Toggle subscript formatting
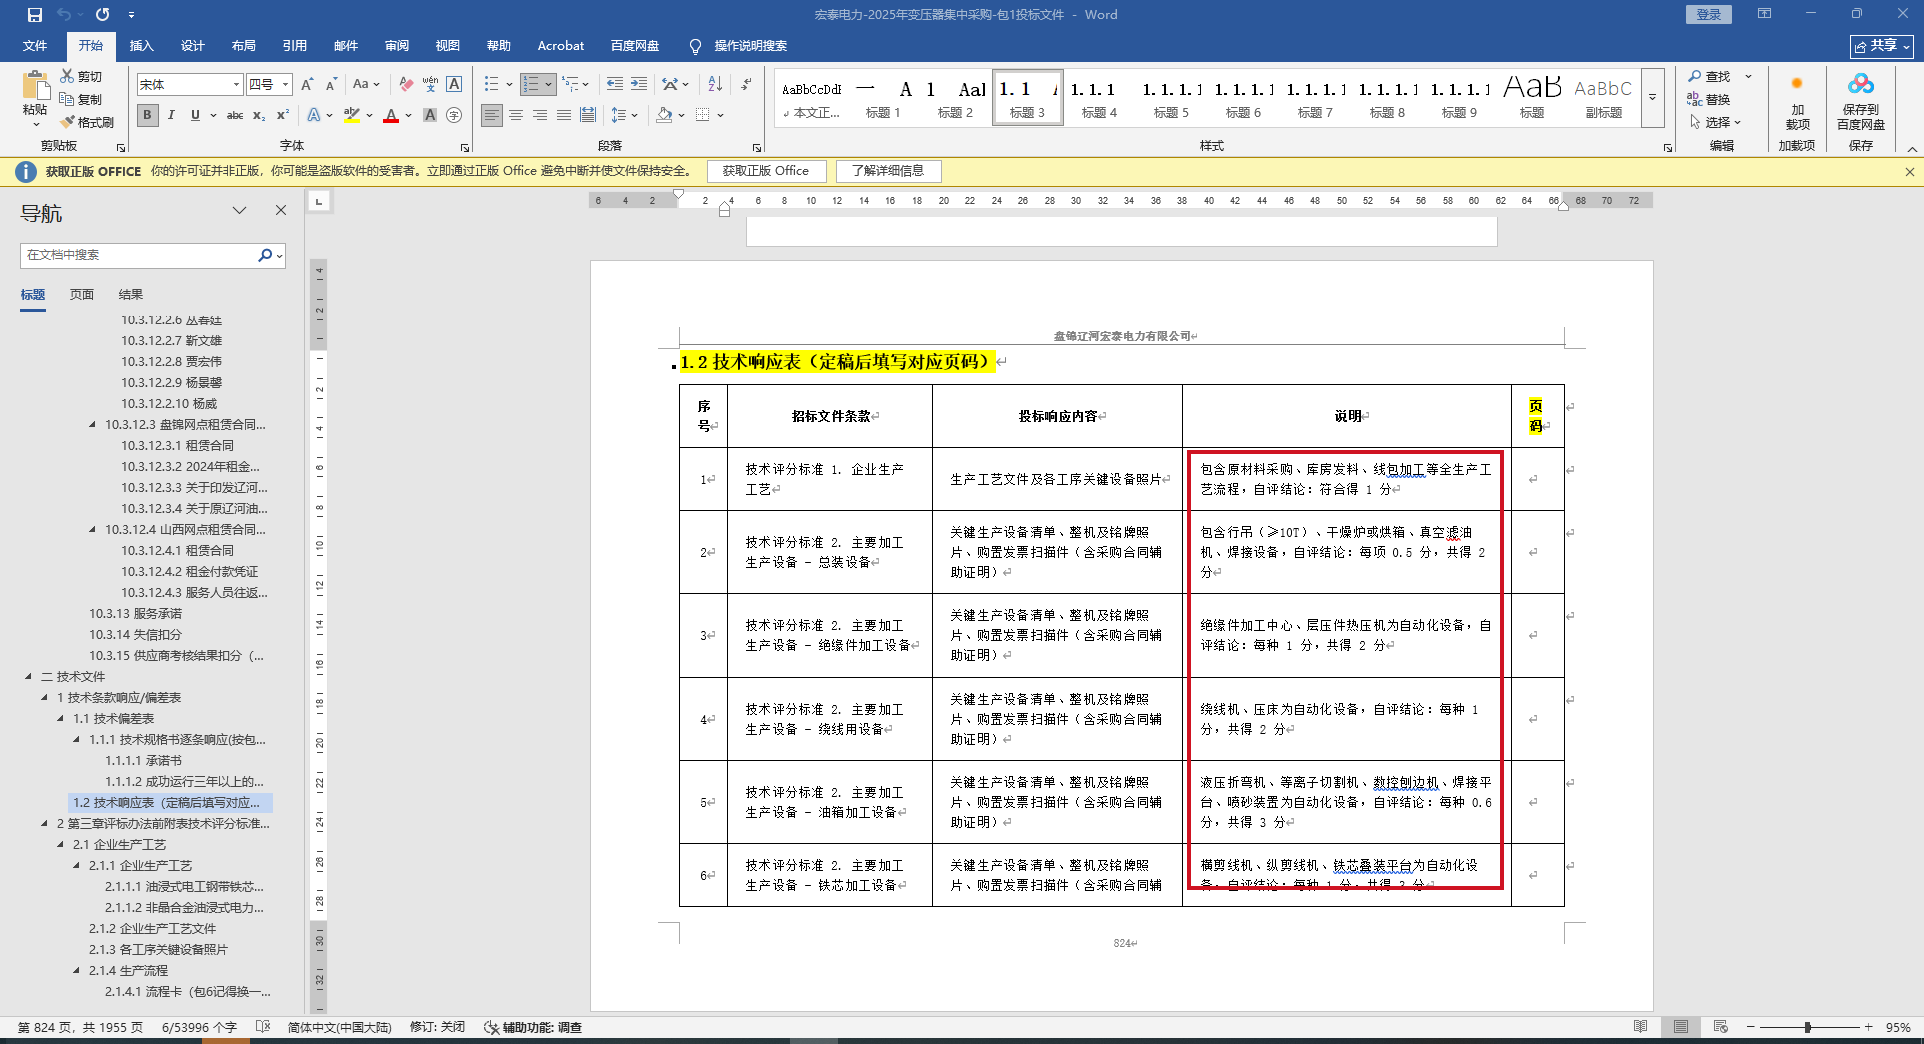 [x=259, y=115]
